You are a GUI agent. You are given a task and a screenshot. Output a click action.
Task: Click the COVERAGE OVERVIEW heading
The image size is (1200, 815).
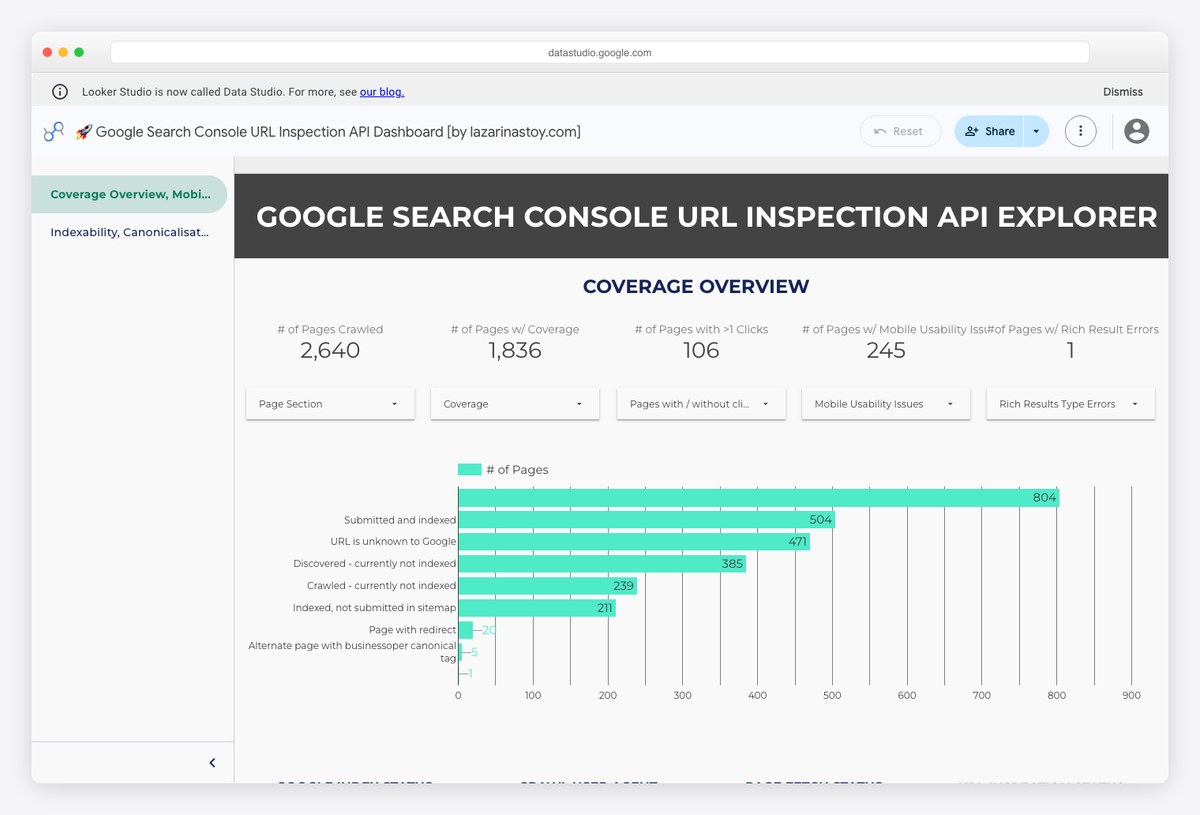(696, 287)
